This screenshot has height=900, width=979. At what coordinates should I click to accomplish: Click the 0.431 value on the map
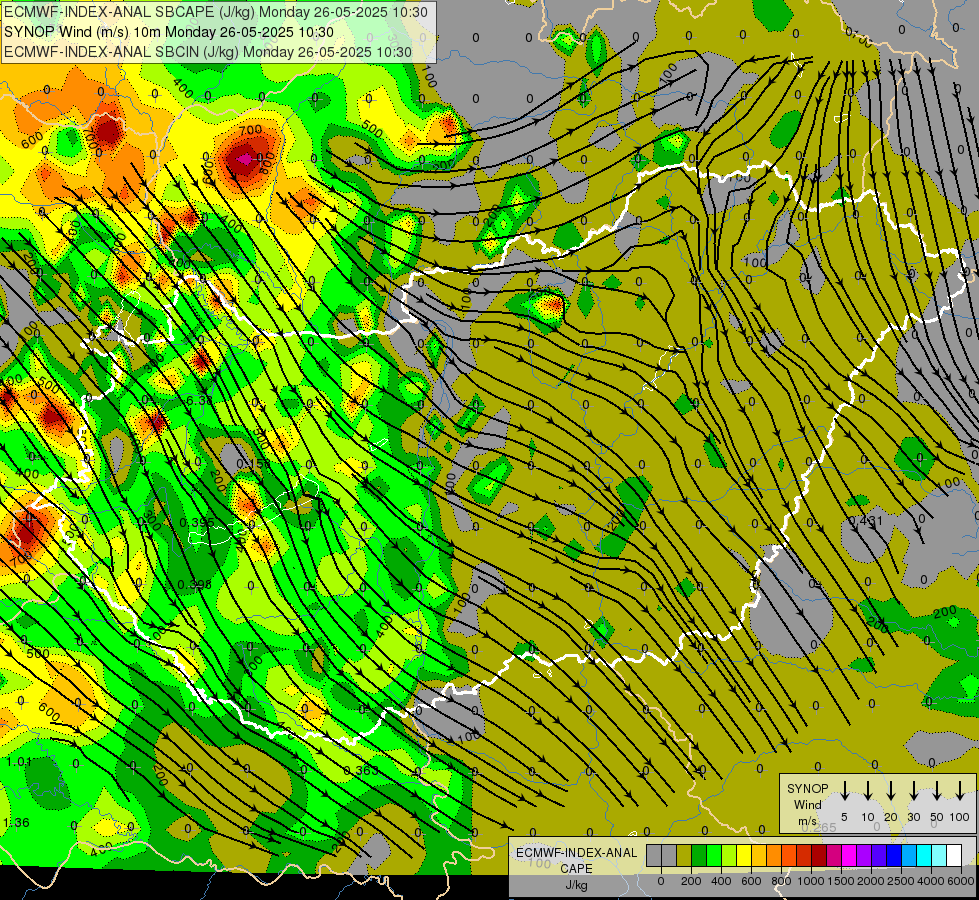(866, 521)
